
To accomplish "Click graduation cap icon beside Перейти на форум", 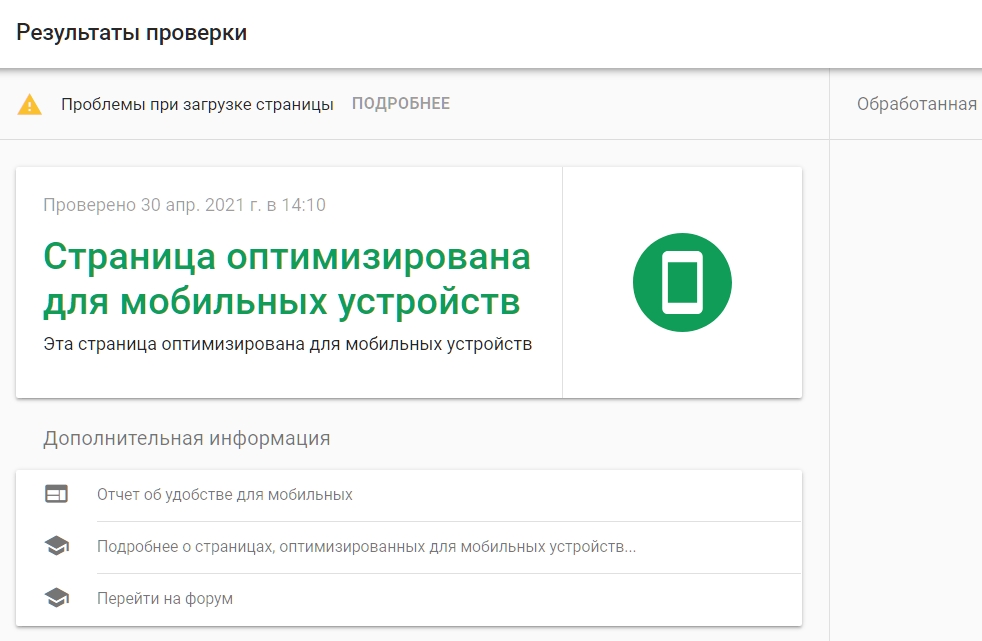I will [x=56, y=598].
